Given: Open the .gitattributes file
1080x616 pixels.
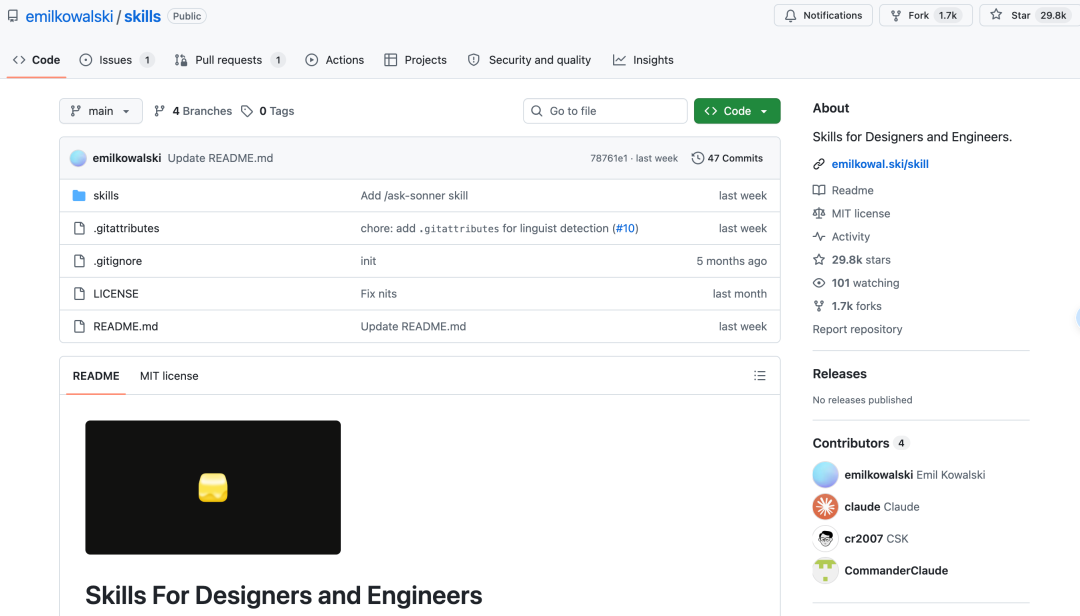Looking at the screenshot, I should pyautogui.click(x=126, y=228).
